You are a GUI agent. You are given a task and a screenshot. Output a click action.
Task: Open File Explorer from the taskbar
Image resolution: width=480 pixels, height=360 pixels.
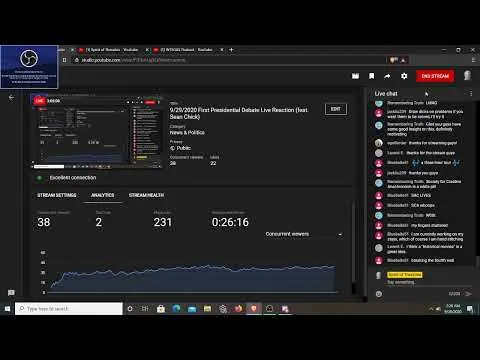click(207, 309)
